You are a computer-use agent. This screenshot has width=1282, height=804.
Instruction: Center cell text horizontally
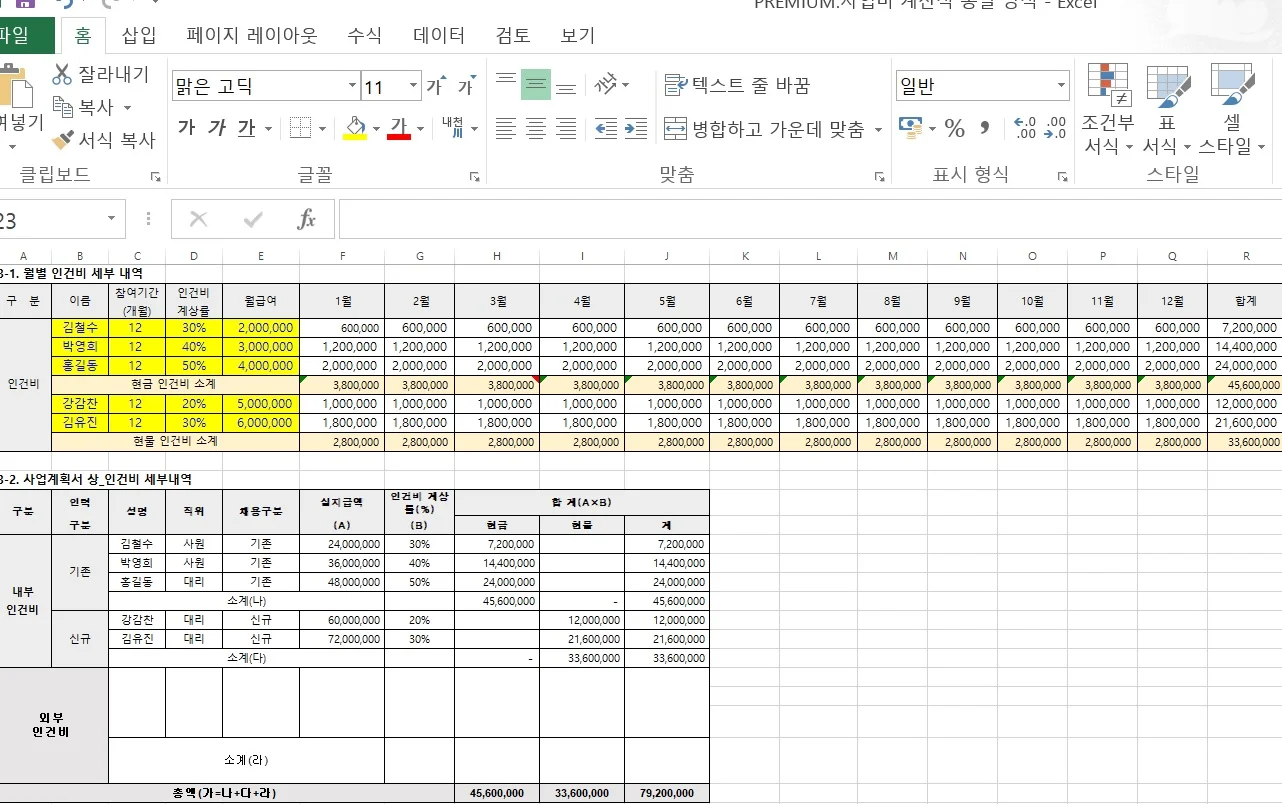point(536,128)
